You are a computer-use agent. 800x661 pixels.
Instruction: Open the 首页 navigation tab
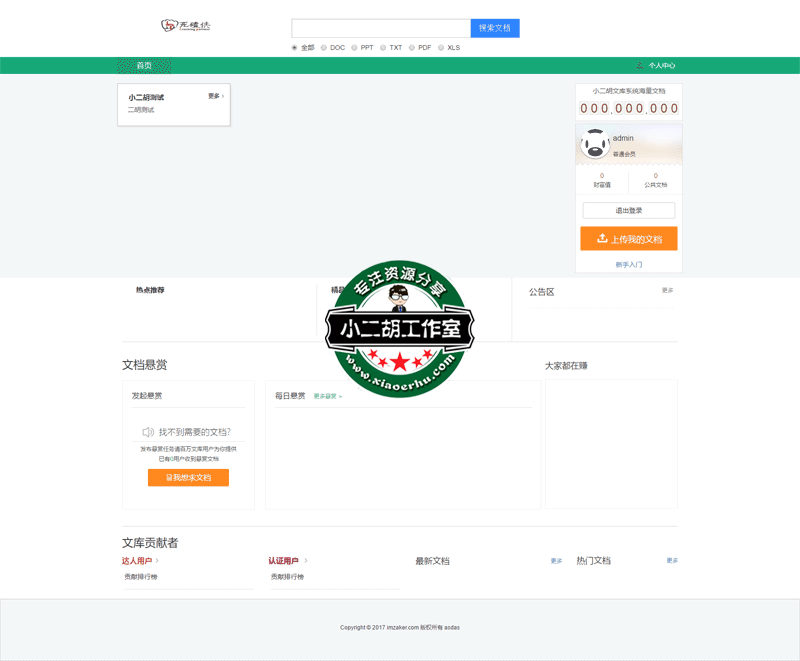(144, 66)
